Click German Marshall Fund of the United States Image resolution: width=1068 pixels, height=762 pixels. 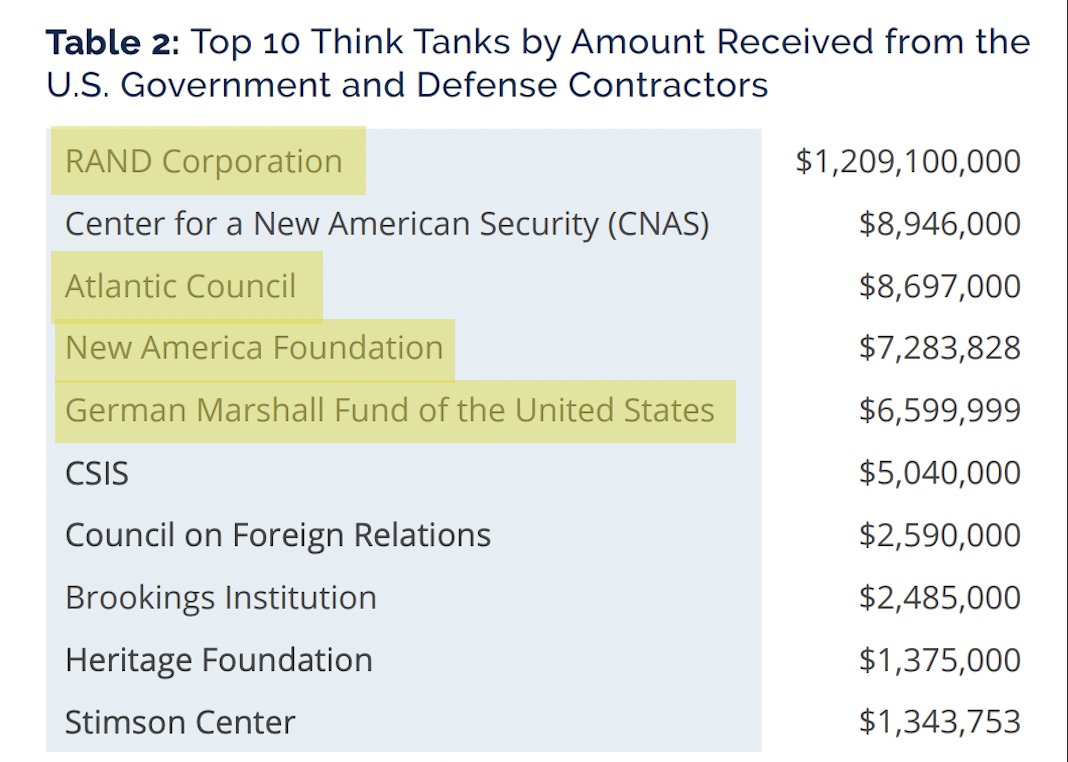click(390, 410)
